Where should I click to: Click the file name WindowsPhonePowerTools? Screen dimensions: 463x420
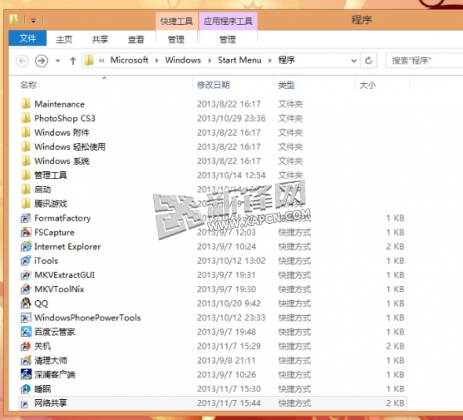pyautogui.click(x=88, y=318)
